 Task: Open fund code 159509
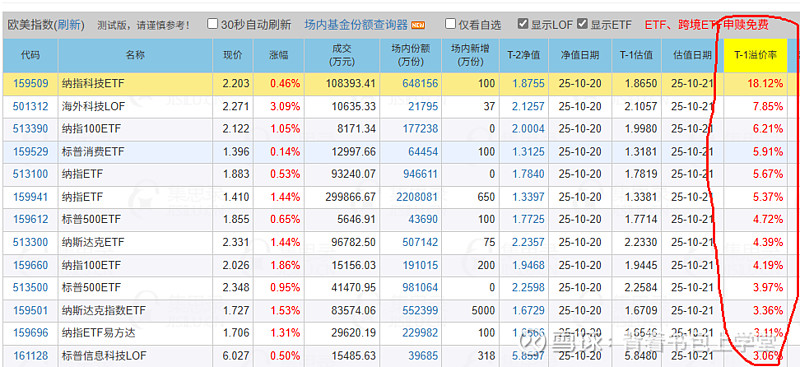coord(31,84)
